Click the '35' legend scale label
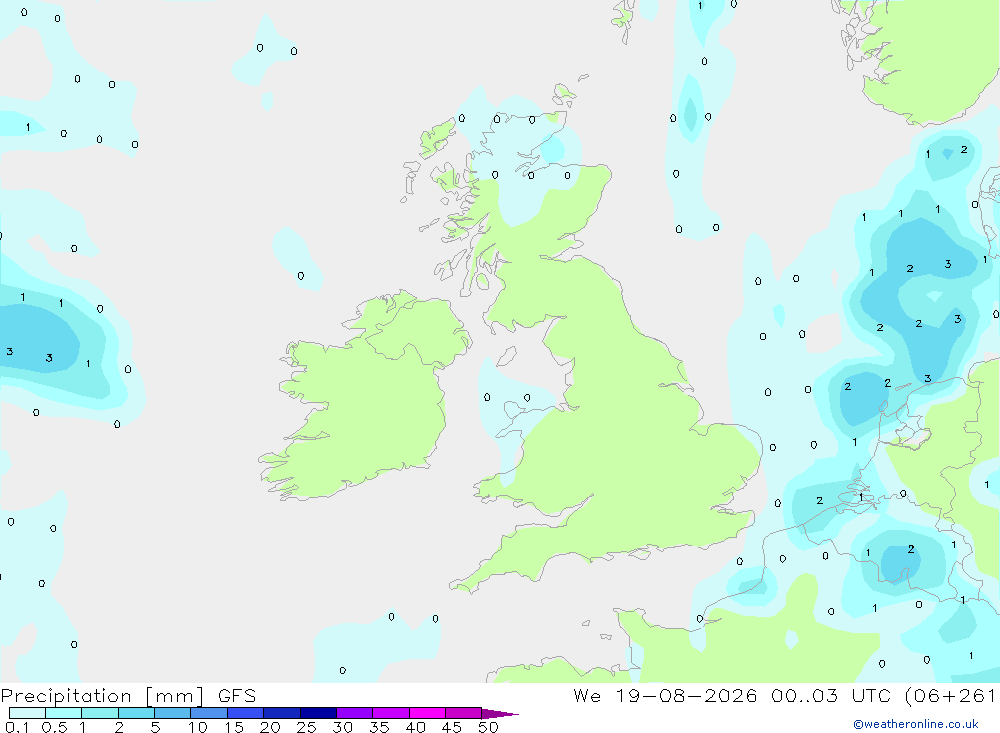Viewport: 1000px width, 733px height. pyautogui.click(x=379, y=727)
